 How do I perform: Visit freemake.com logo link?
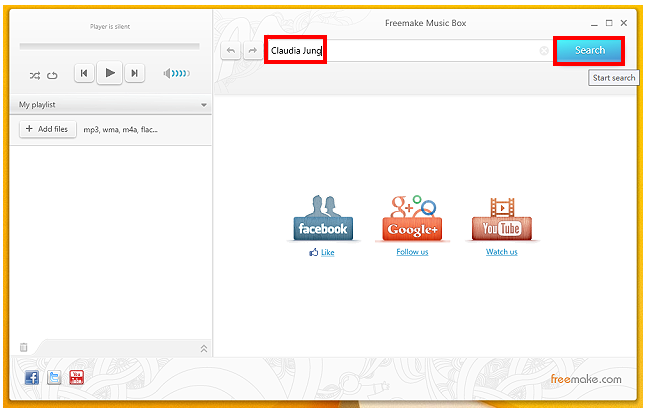(x=586, y=379)
